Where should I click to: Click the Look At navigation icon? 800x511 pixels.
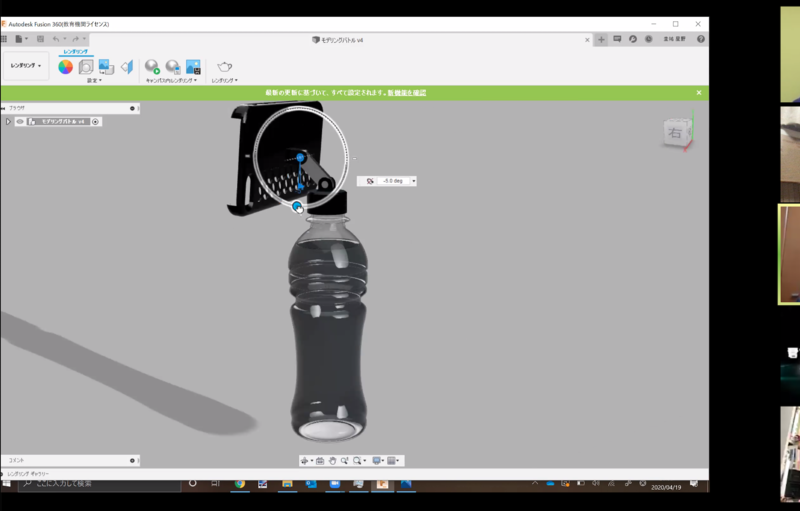pos(320,461)
